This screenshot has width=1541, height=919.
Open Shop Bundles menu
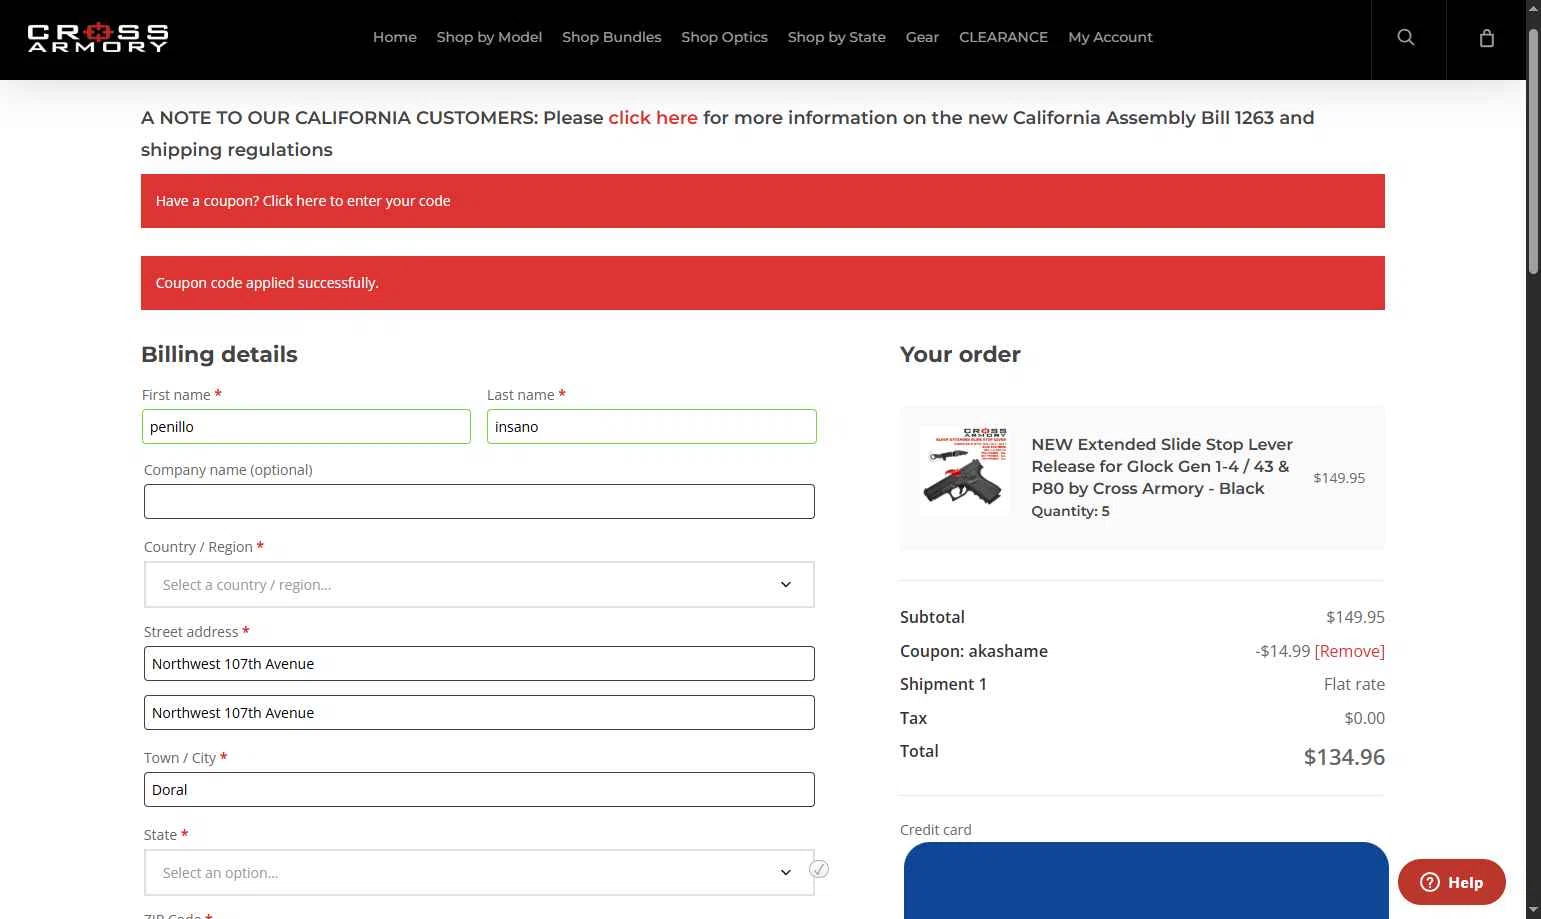coord(612,37)
